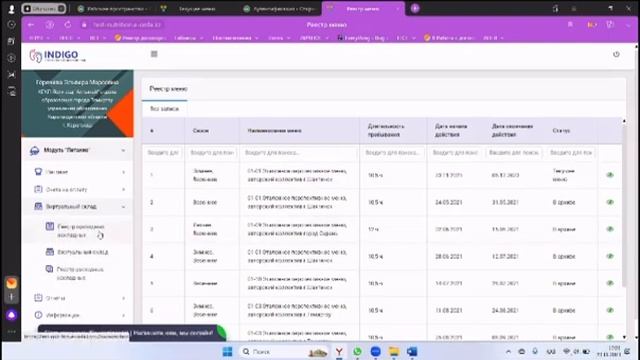Click the bookmark icon in address bar
Screen dimensions: 640x360
click(570, 25)
